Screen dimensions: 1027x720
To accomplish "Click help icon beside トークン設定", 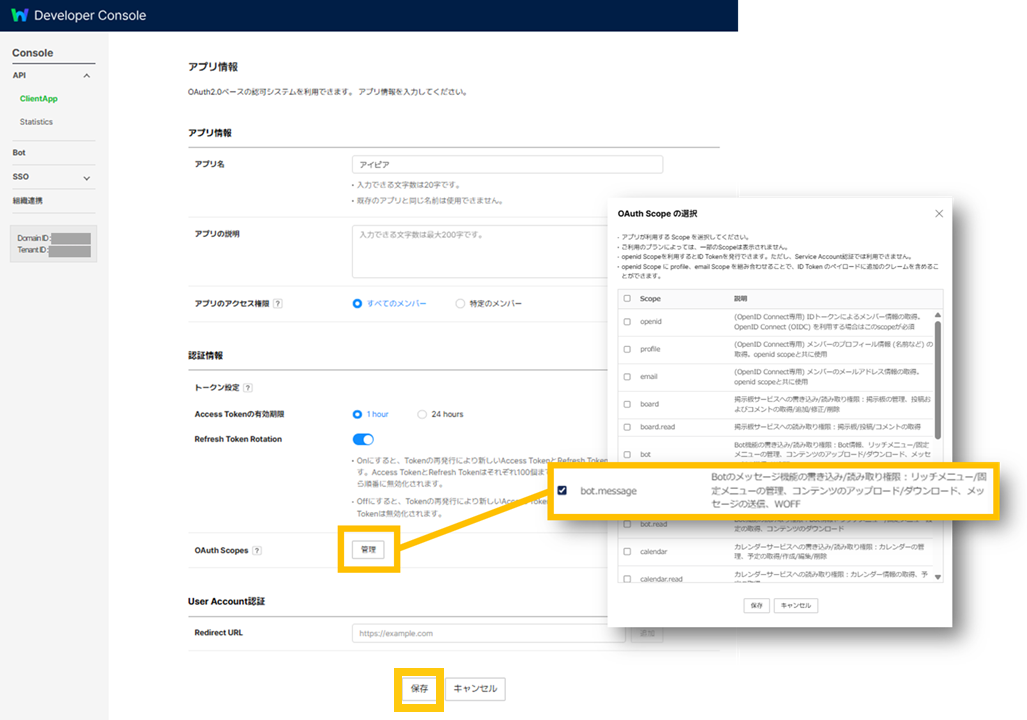I will click(247, 388).
